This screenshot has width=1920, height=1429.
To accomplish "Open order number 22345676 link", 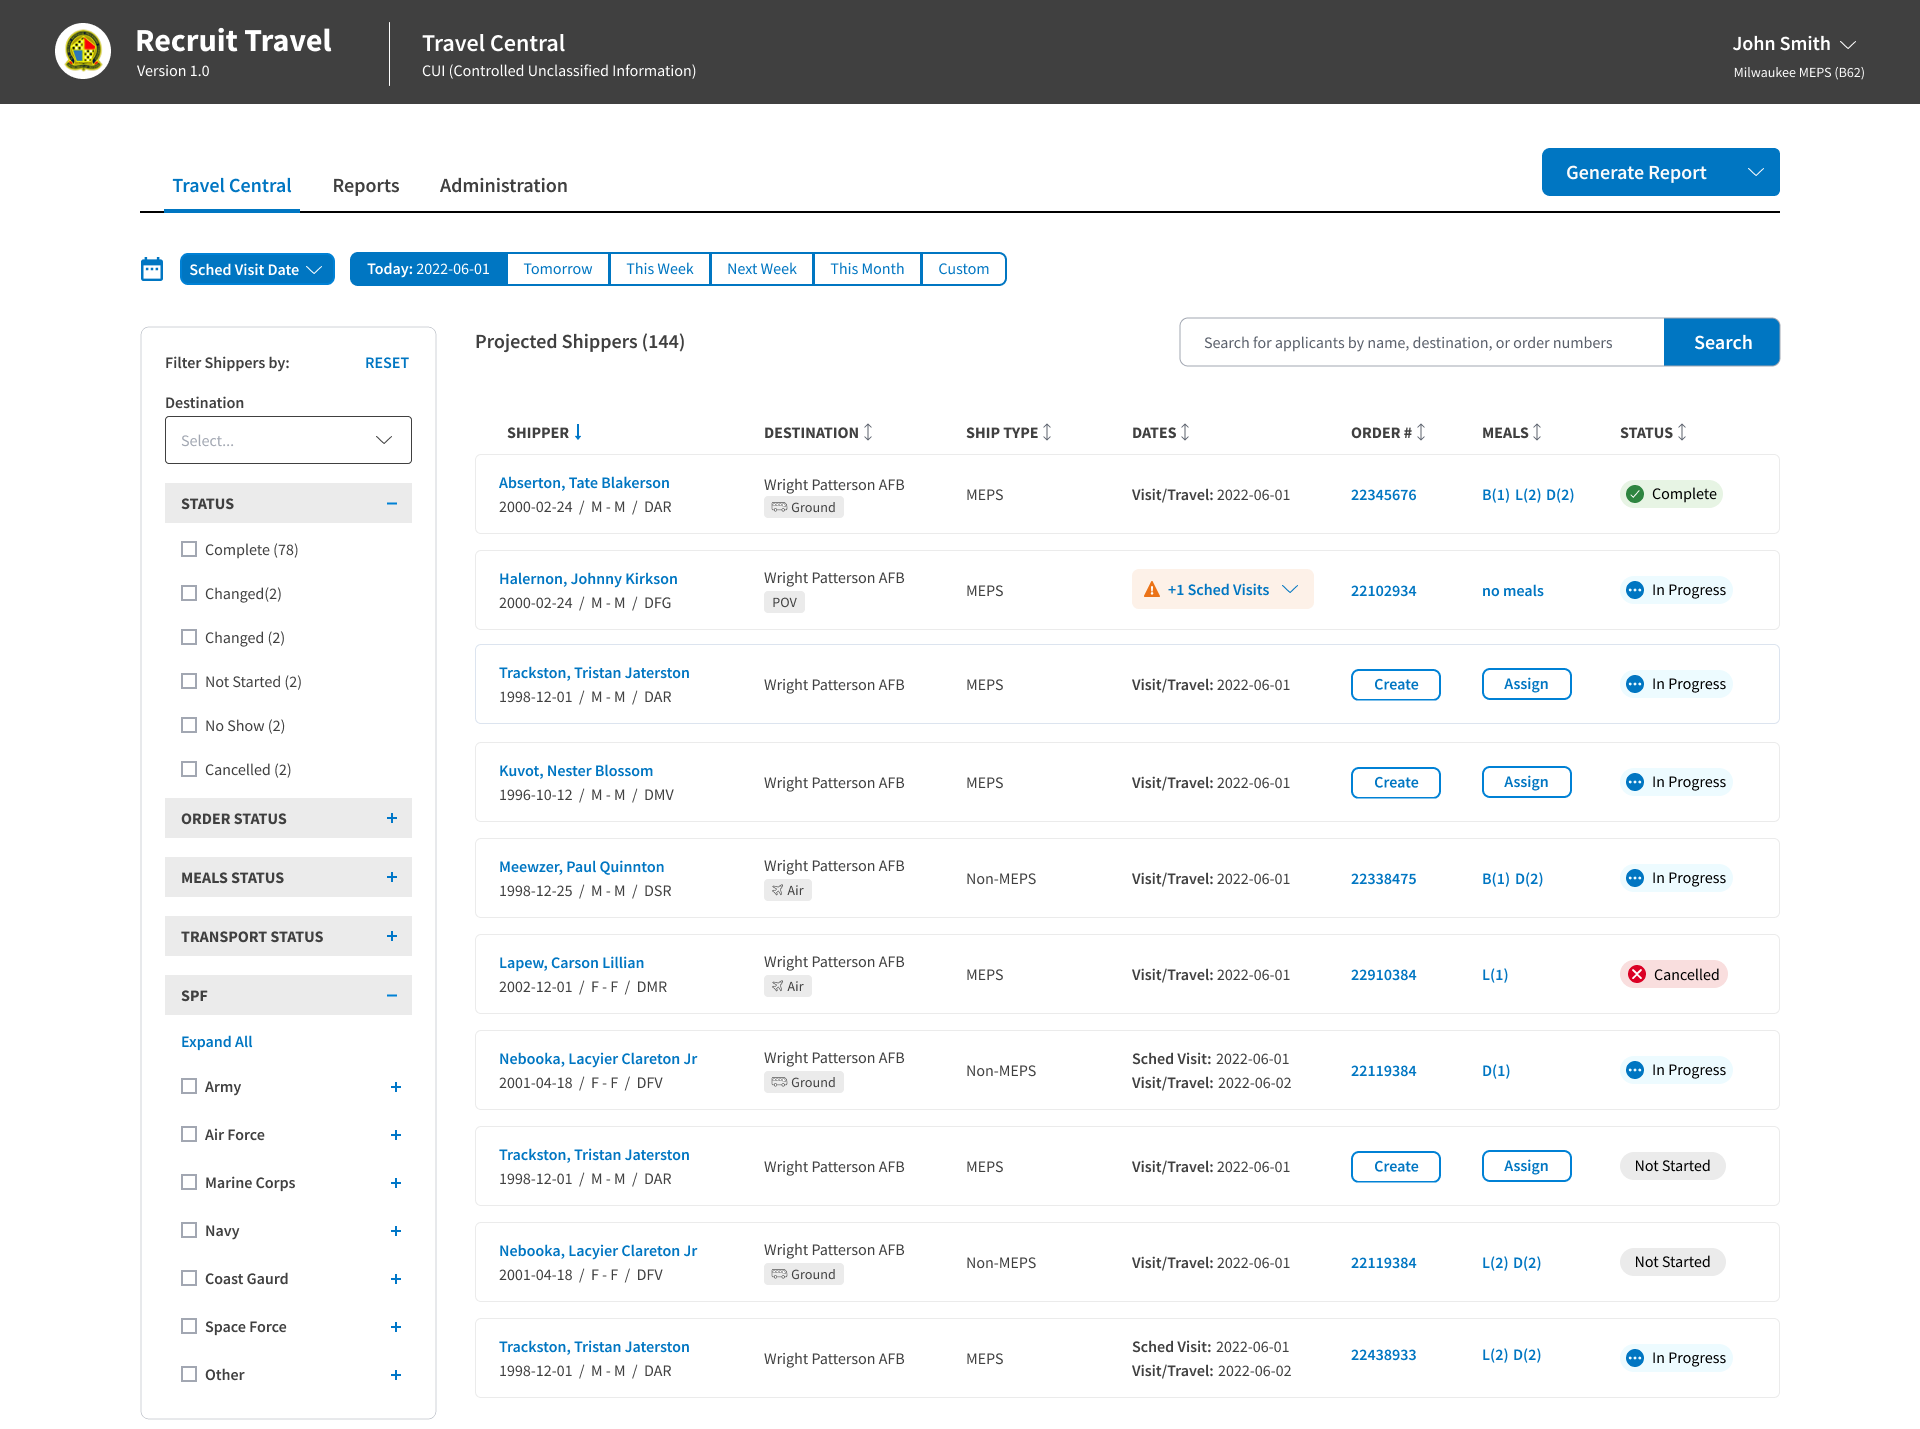I will (x=1383, y=494).
